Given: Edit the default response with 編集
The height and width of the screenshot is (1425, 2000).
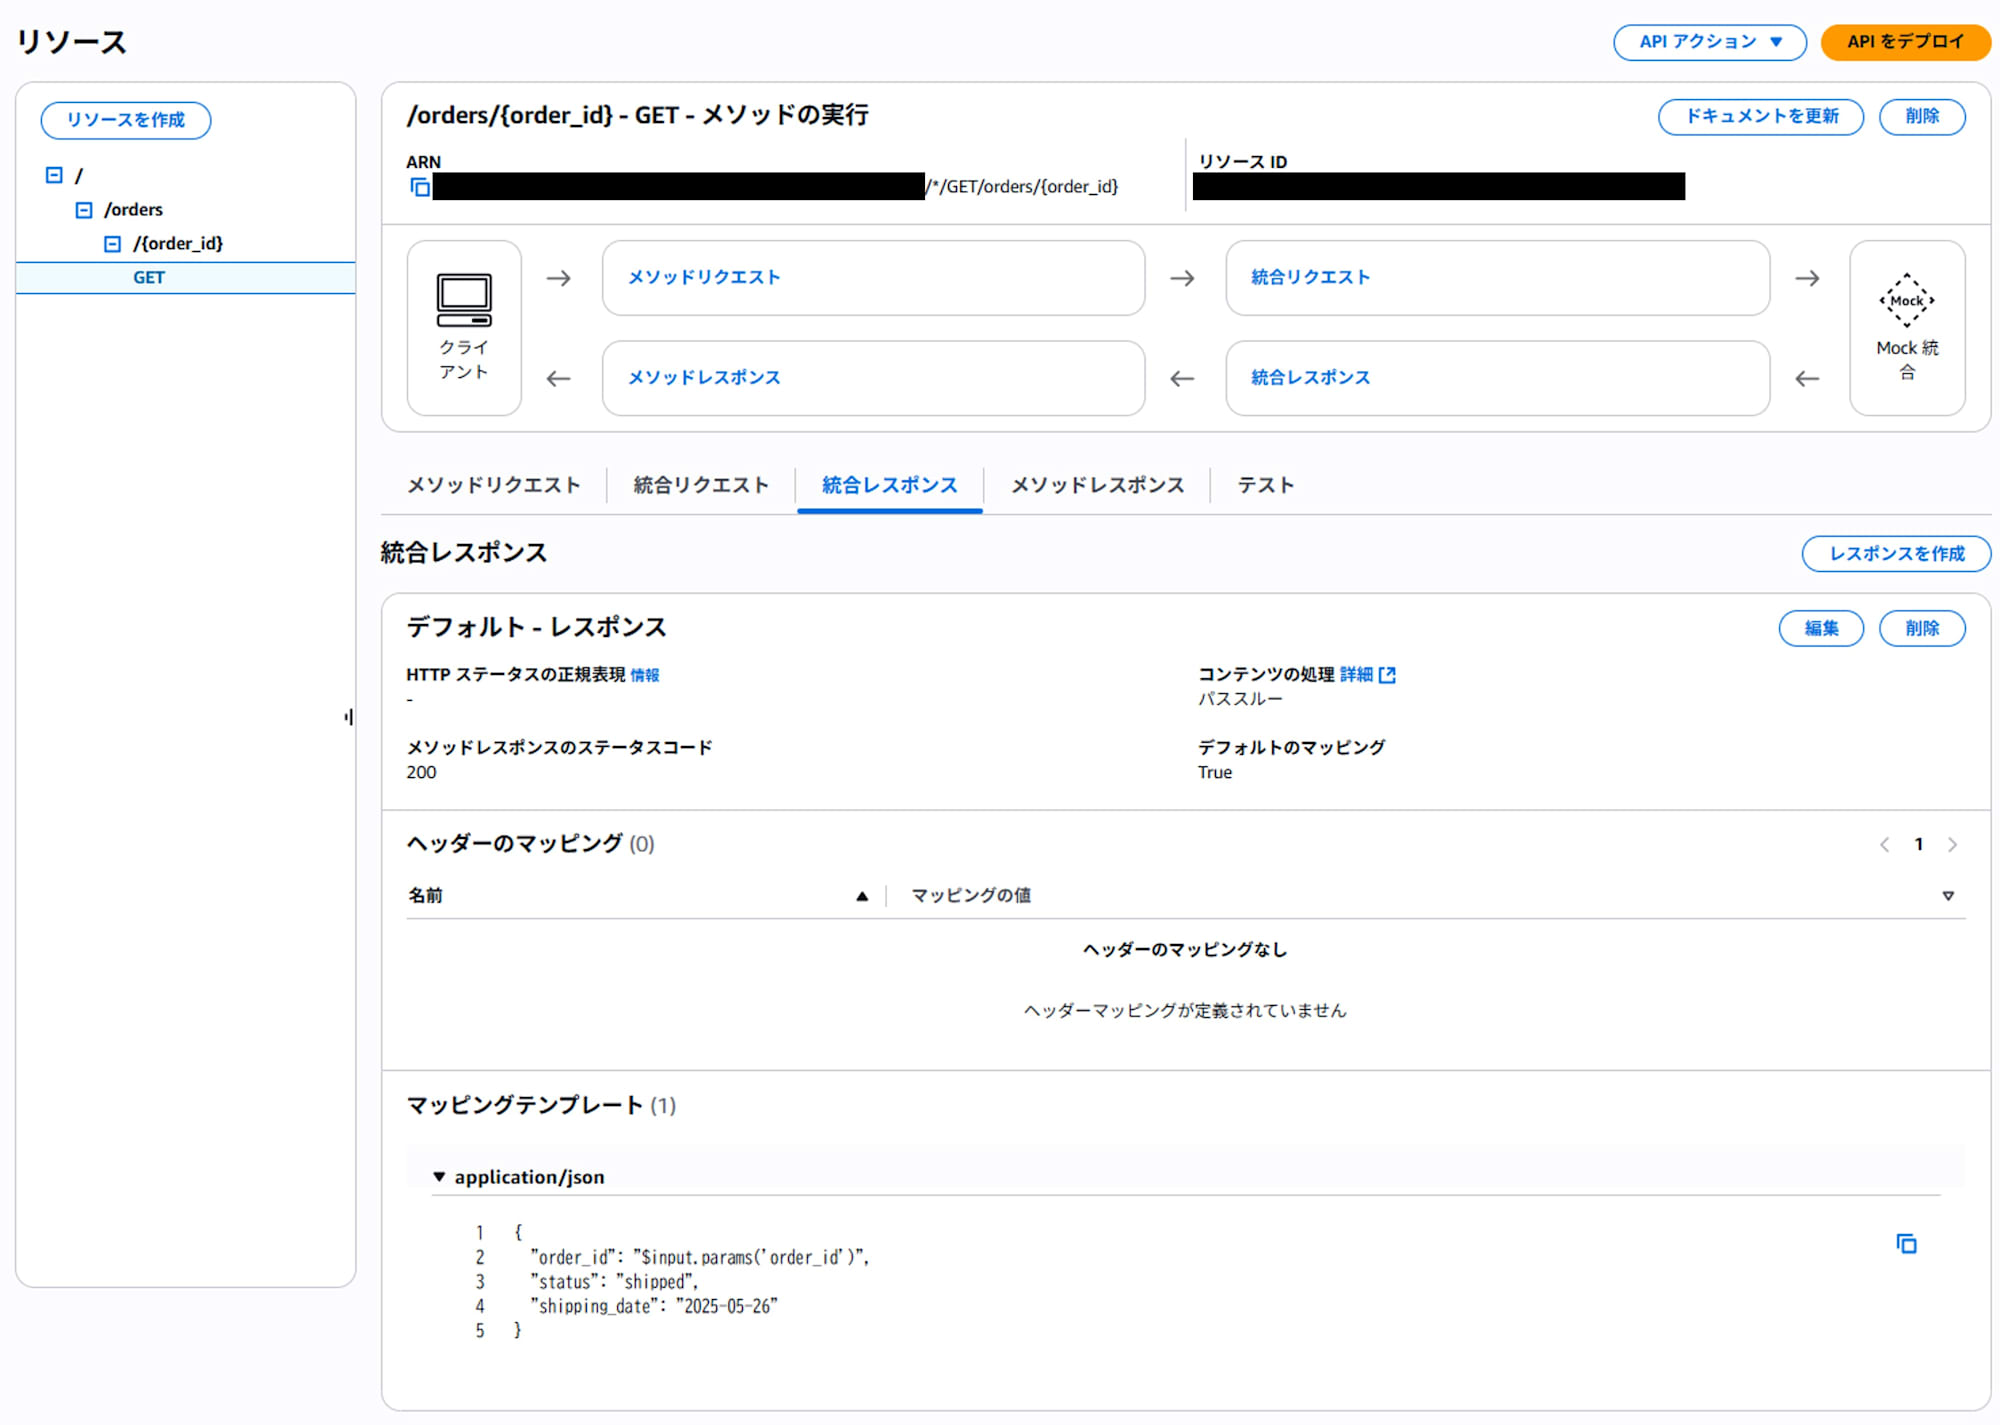Looking at the screenshot, I should click(x=1821, y=628).
